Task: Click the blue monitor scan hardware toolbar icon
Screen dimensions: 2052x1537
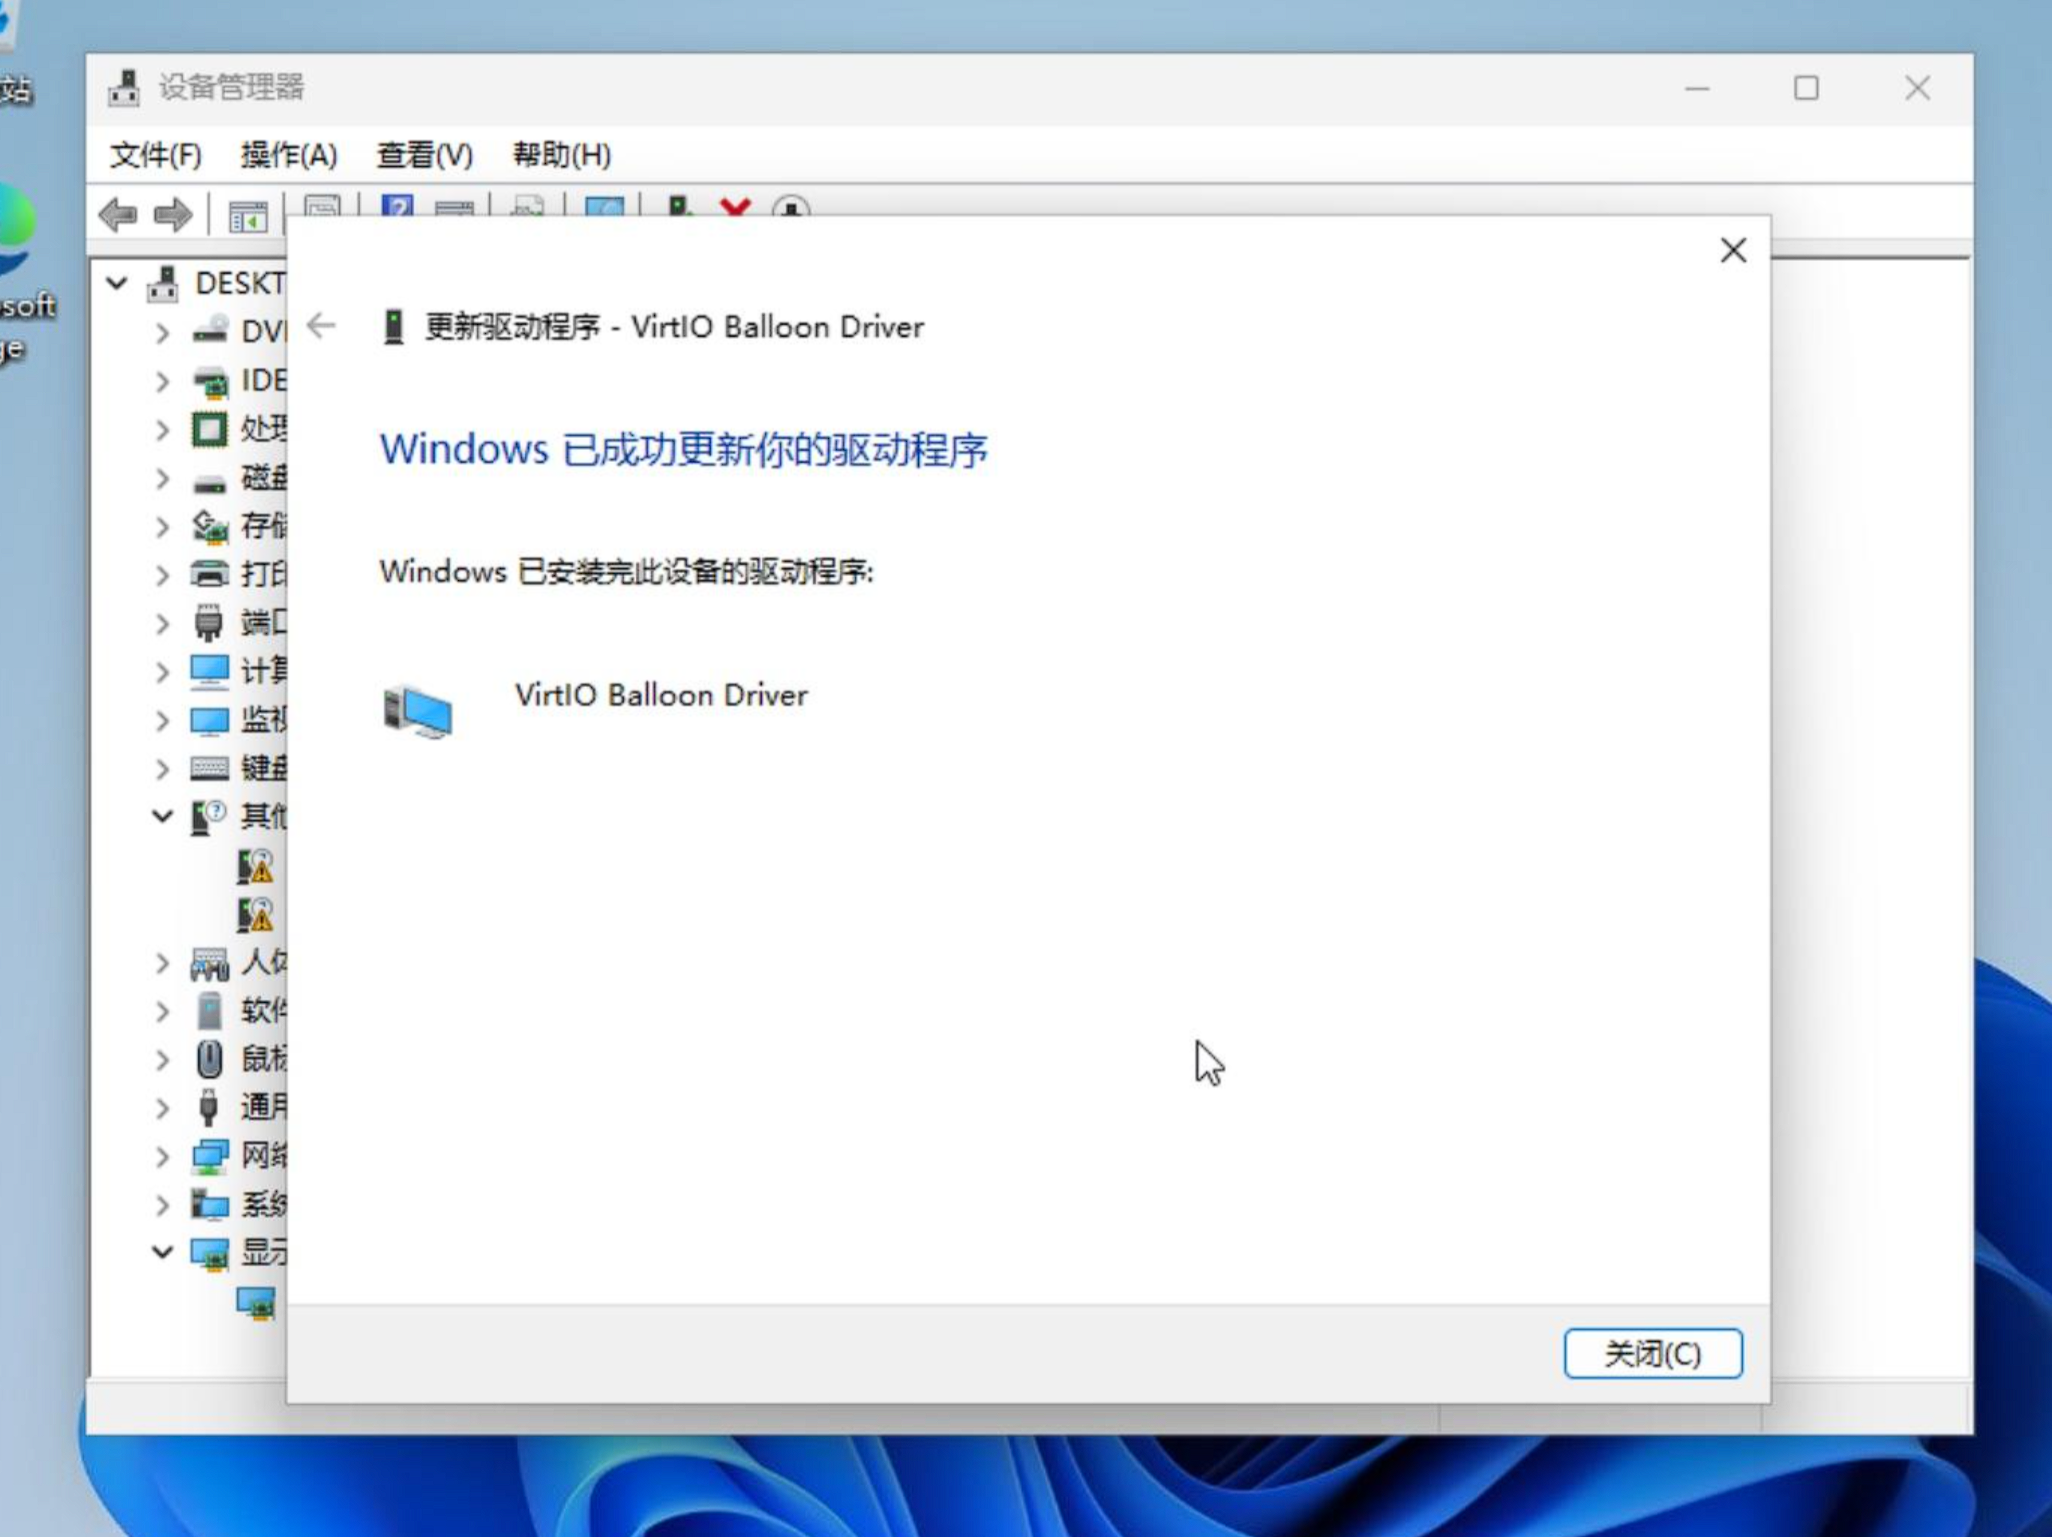Action: click(604, 207)
